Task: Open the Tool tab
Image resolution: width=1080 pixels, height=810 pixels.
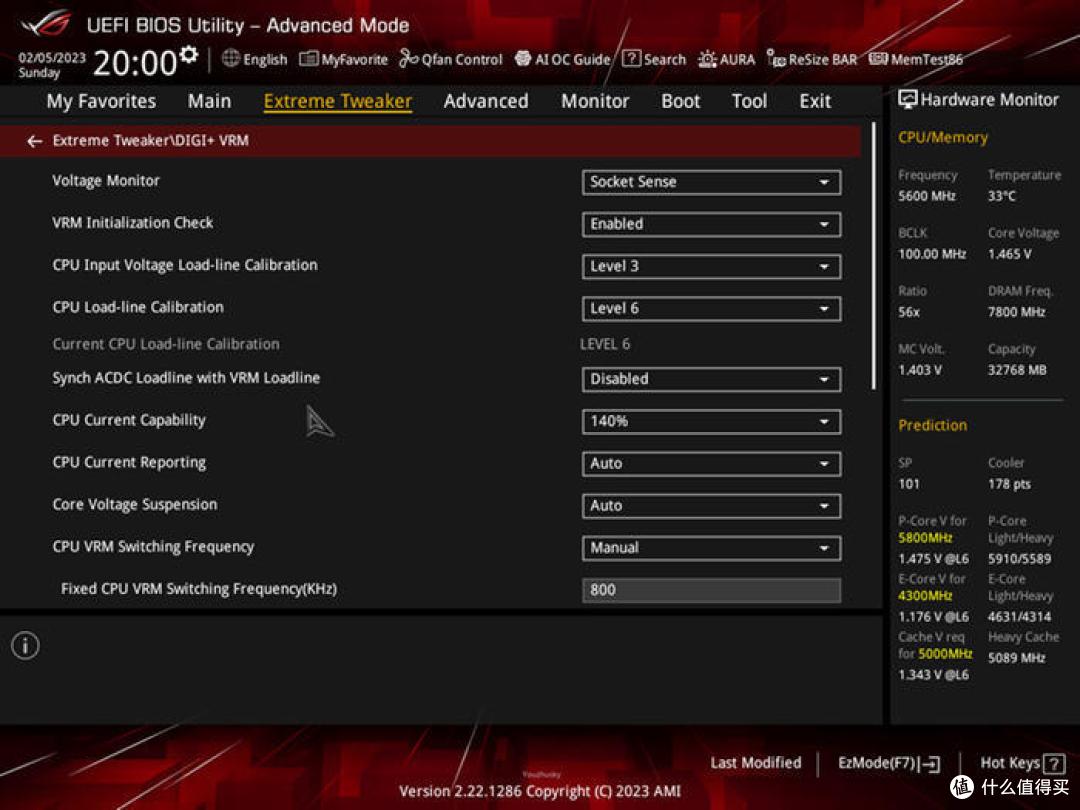Action: click(x=749, y=101)
